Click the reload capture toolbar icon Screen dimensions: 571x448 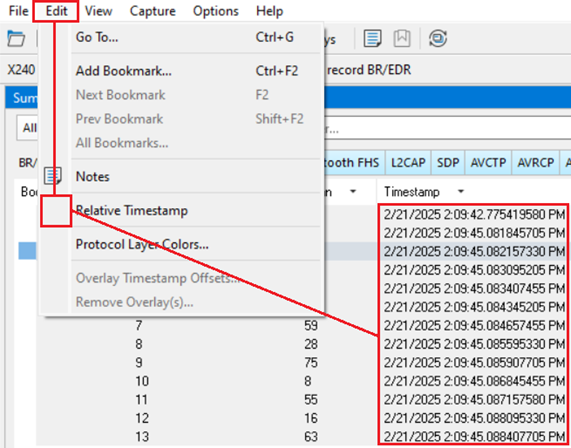pyautogui.click(x=438, y=38)
